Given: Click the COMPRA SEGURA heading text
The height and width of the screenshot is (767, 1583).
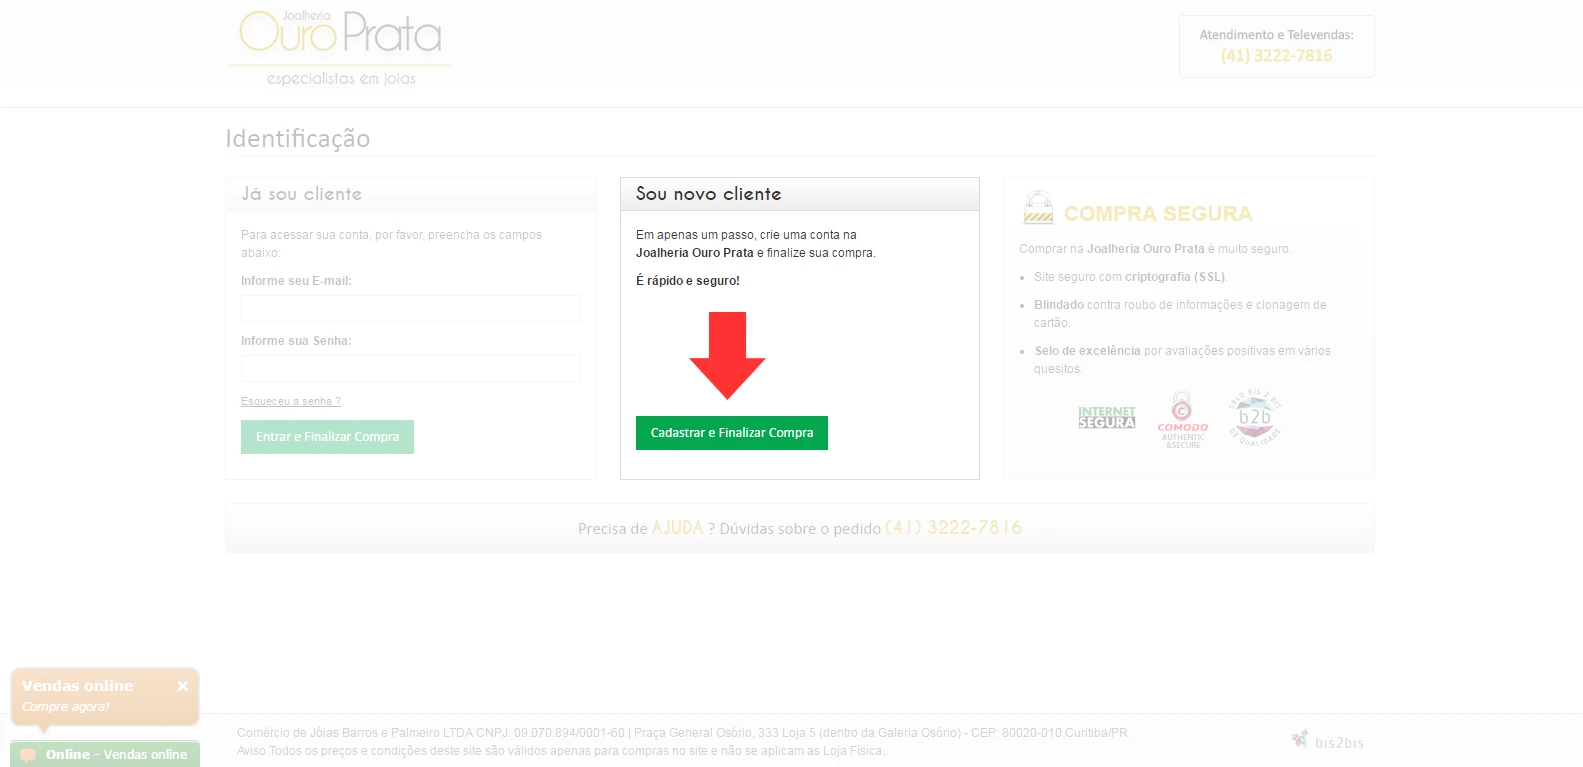Looking at the screenshot, I should [x=1158, y=214].
